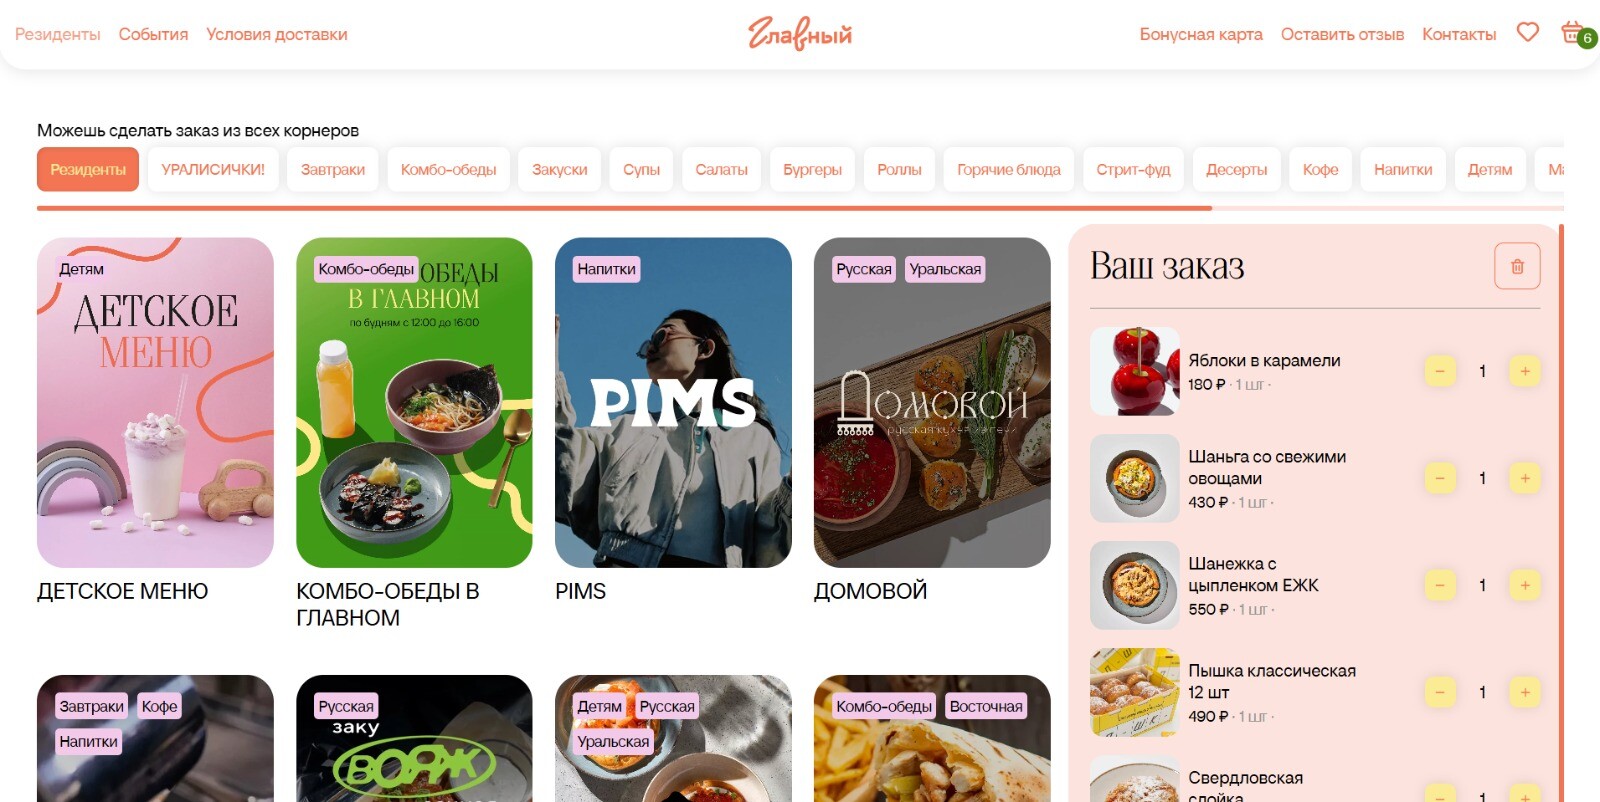The width and height of the screenshot is (1600, 802).
Task: Open the shopping cart with 6 items
Action: click(1577, 33)
